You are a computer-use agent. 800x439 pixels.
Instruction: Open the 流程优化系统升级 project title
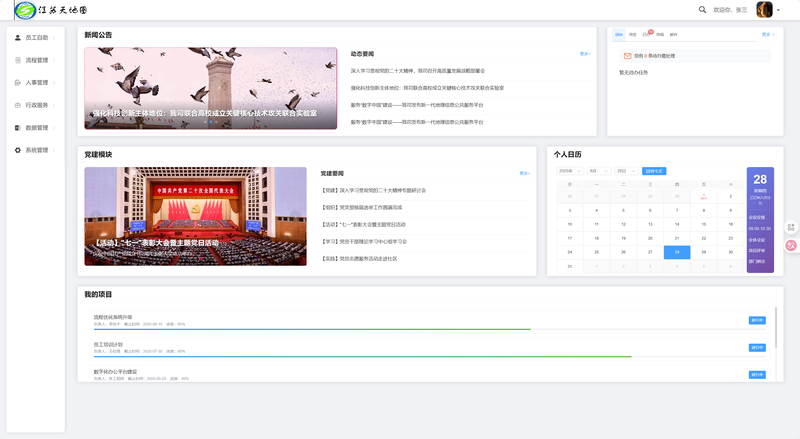pos(113,318)
